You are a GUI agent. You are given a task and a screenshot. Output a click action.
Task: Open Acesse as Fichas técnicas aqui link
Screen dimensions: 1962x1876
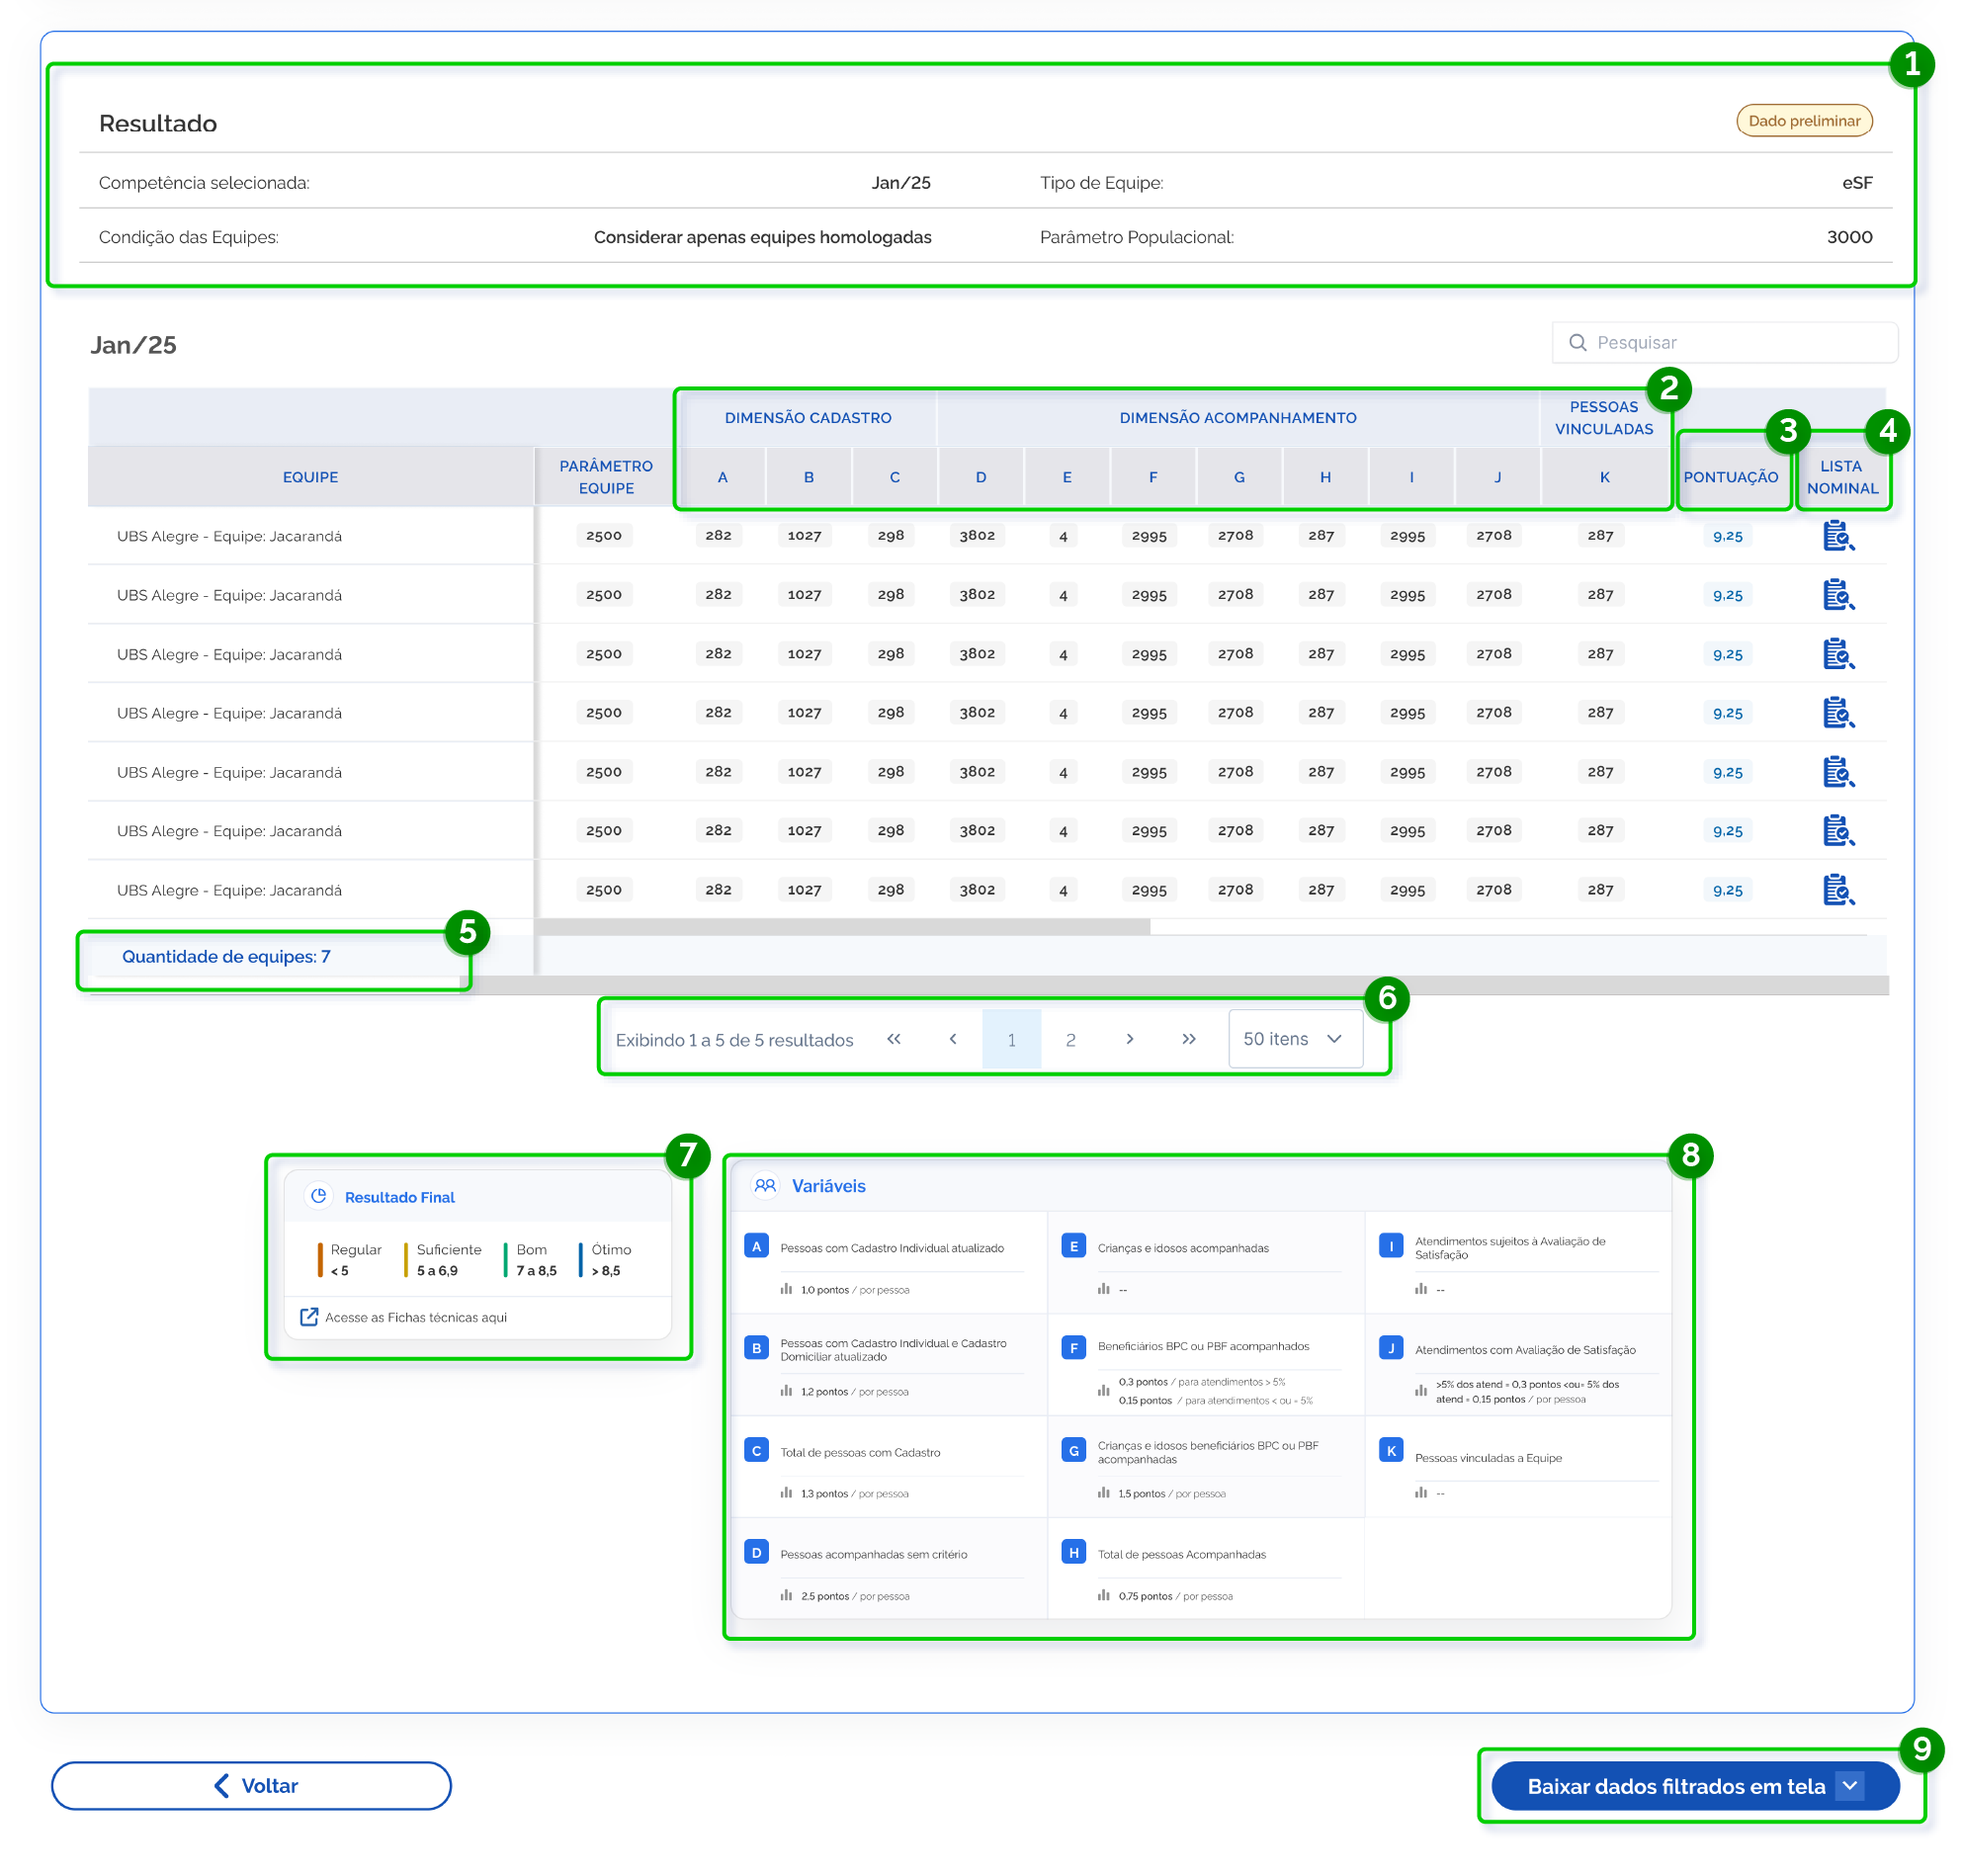pyautogui.click(x=415, y=1318)
